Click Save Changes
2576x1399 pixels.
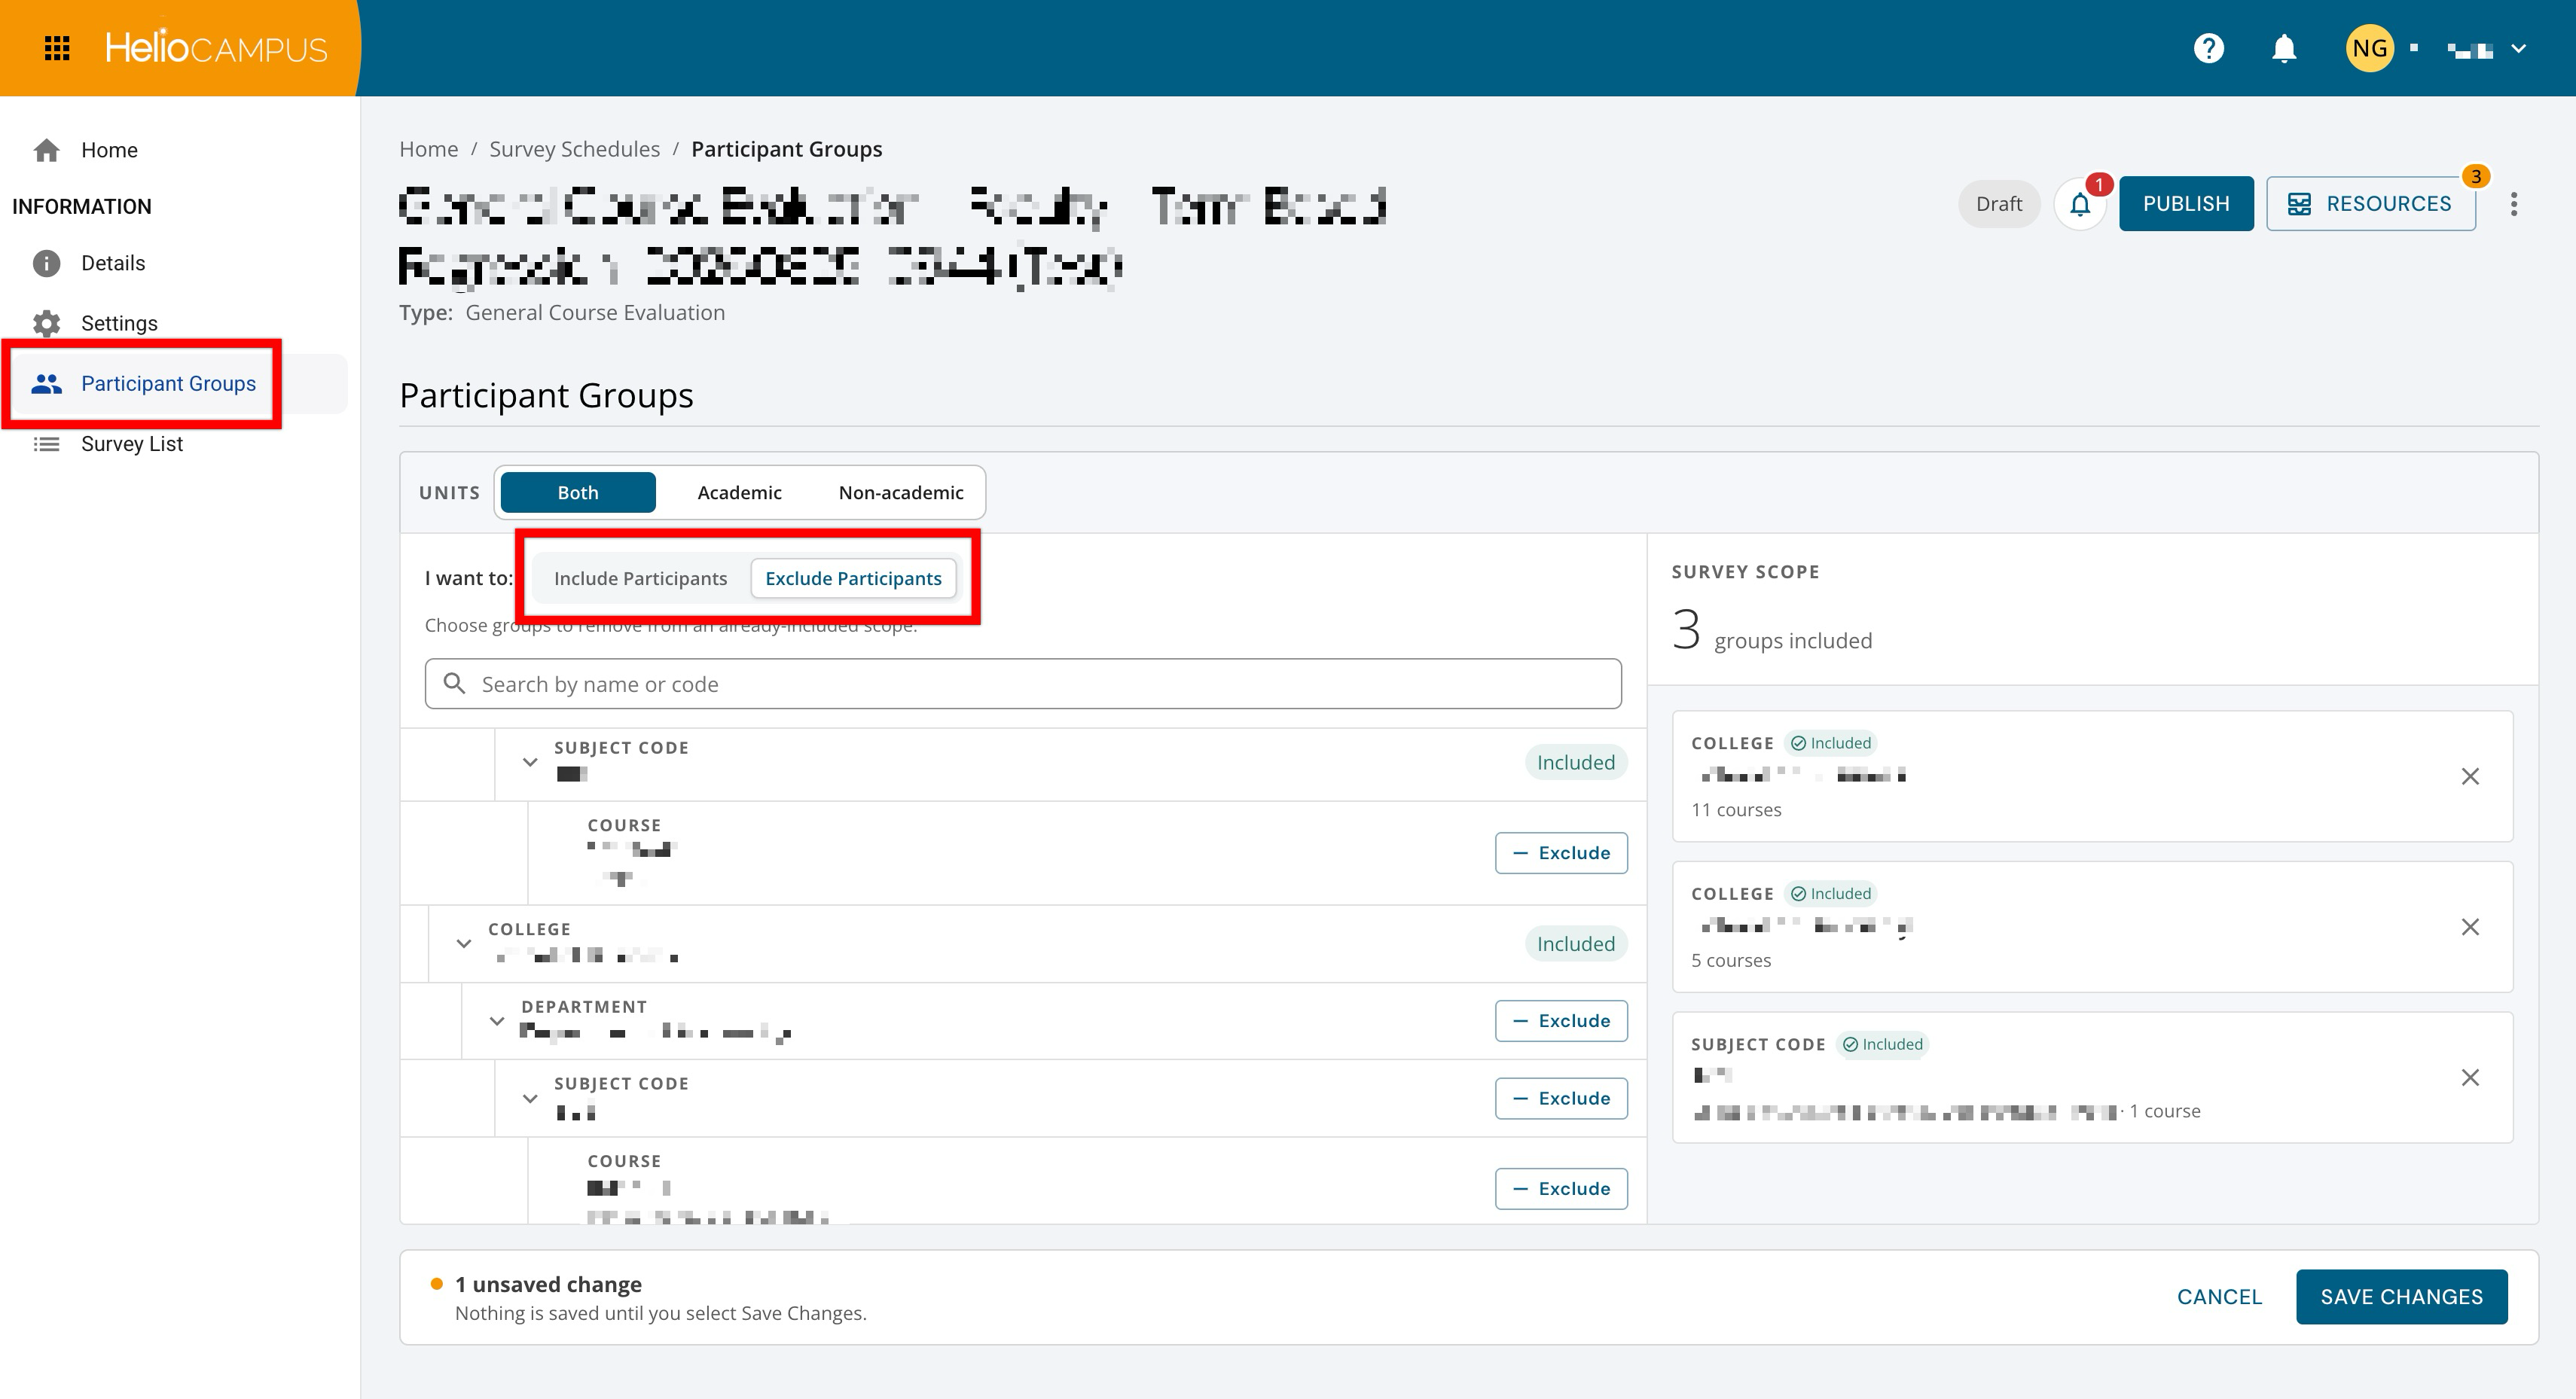2401,1297
